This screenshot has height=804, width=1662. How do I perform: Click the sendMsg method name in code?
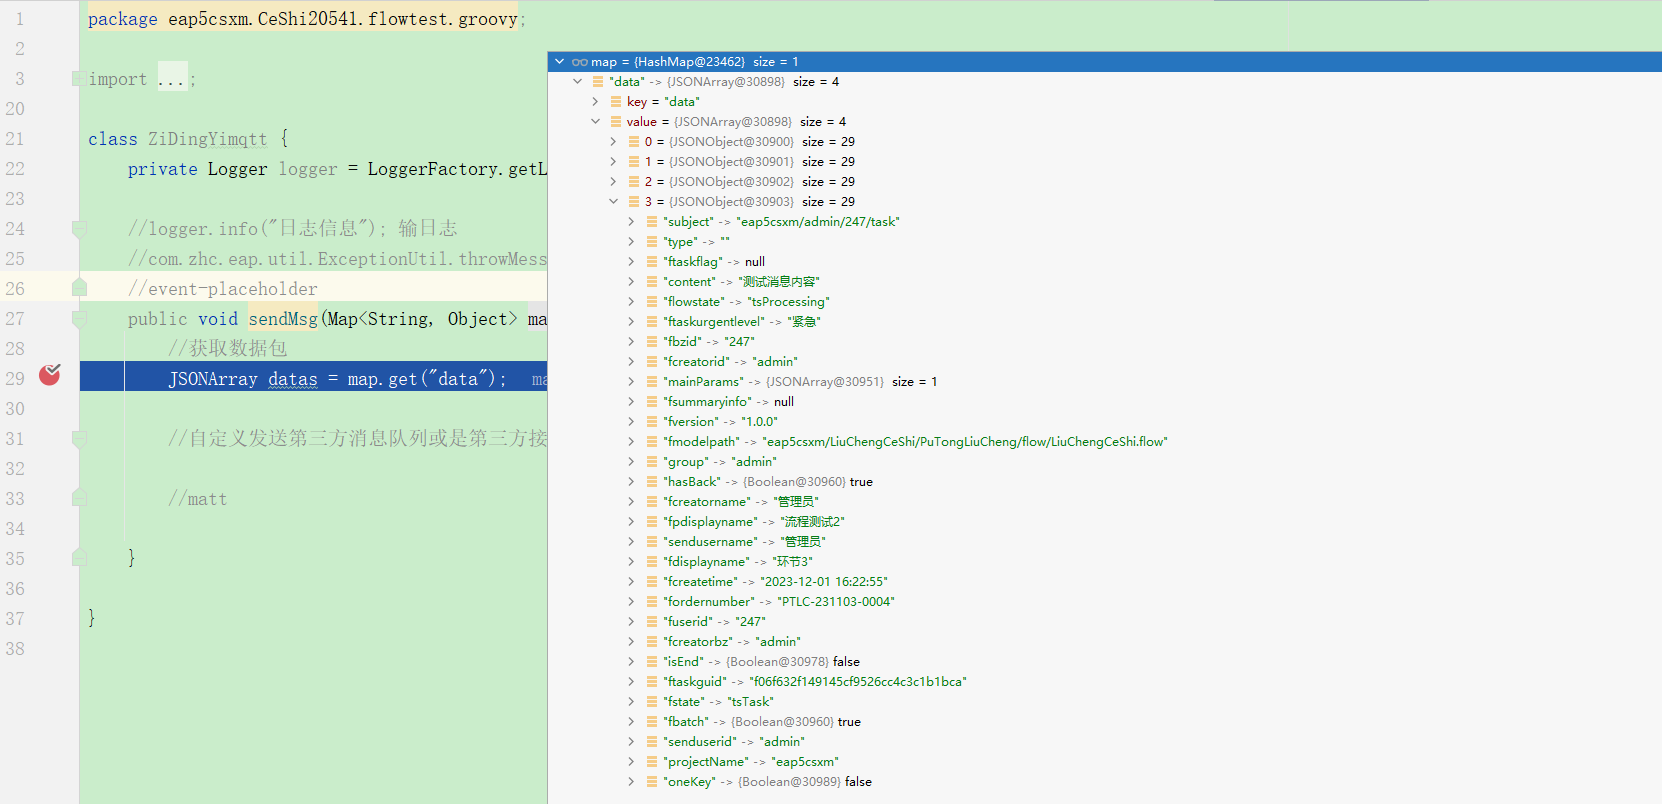pos(283,319)
